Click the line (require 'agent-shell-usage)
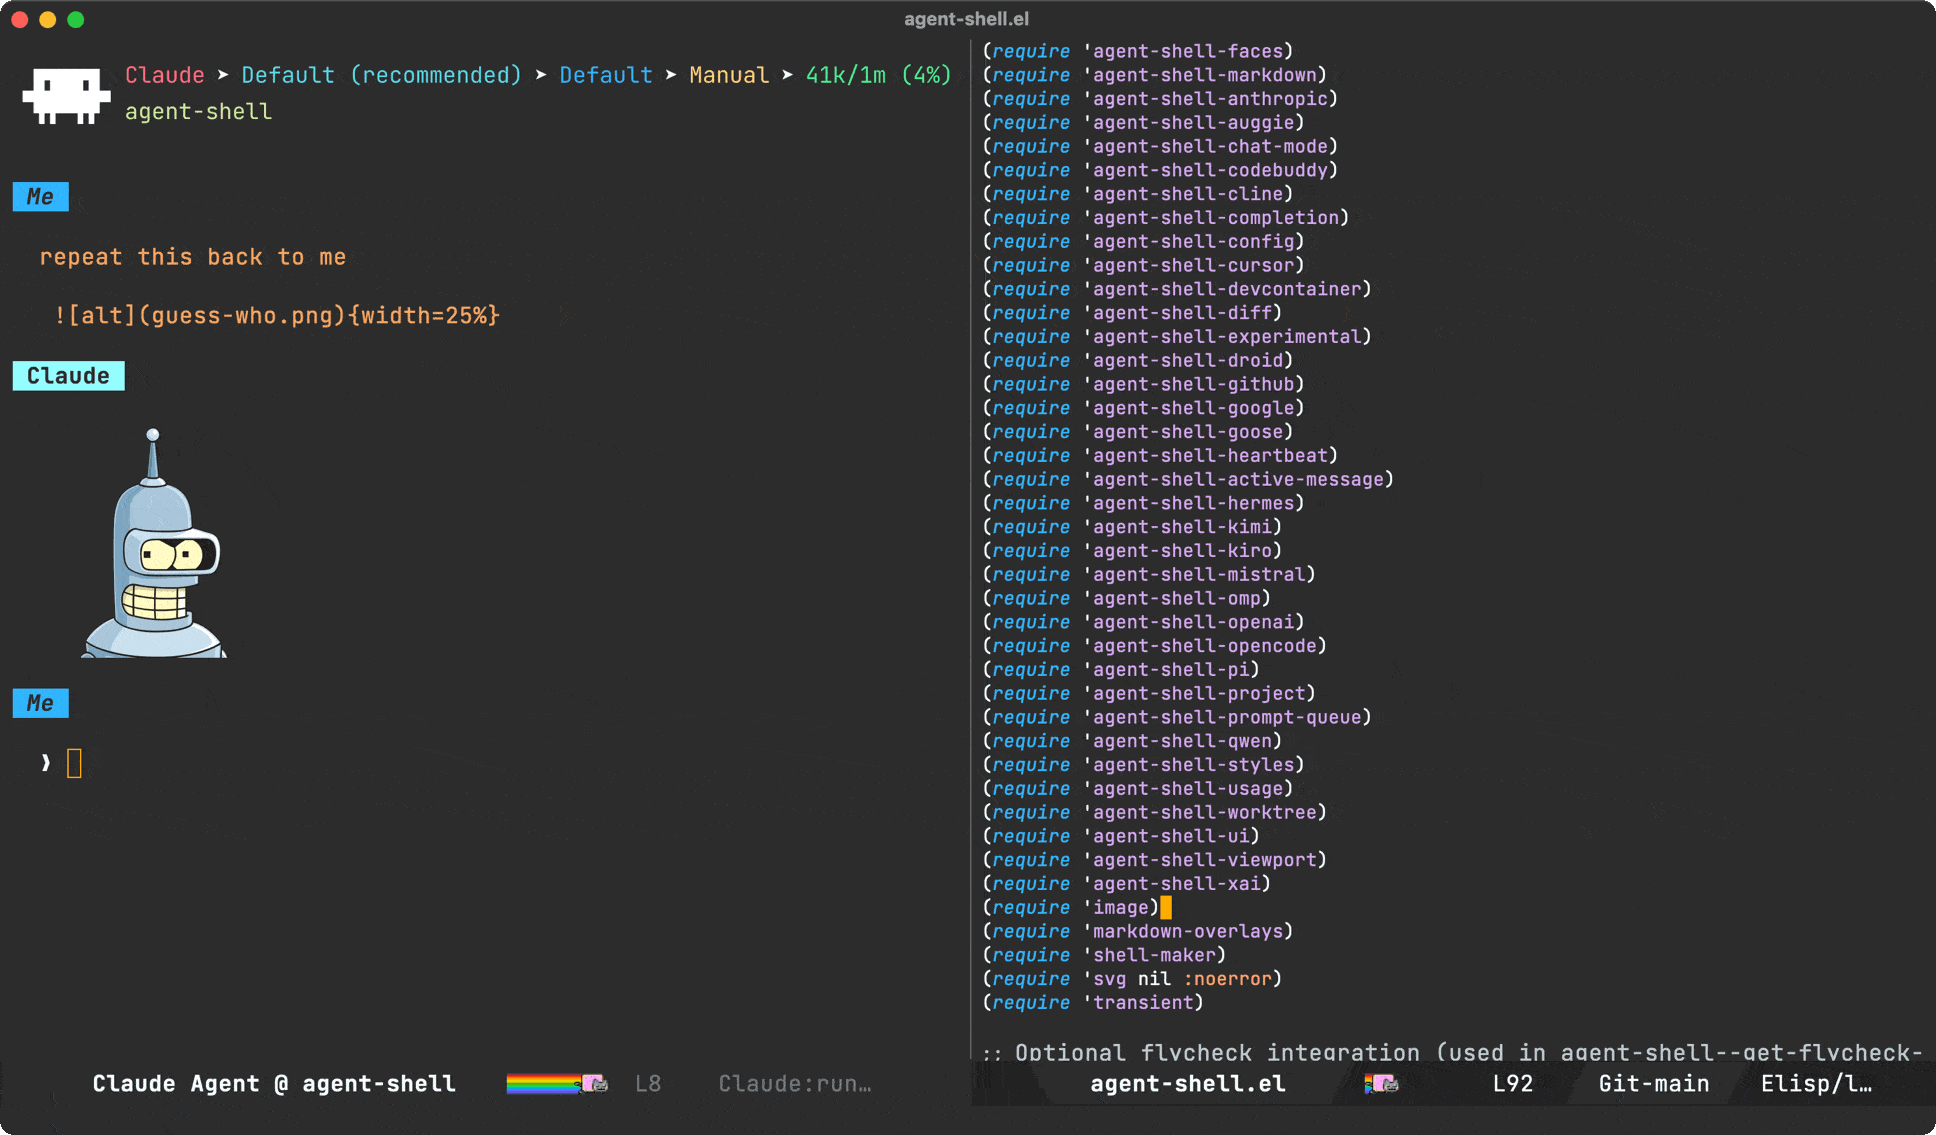Image resolution: width=1936 pixels, height=1135 pixels. [x=1138, y=789]
